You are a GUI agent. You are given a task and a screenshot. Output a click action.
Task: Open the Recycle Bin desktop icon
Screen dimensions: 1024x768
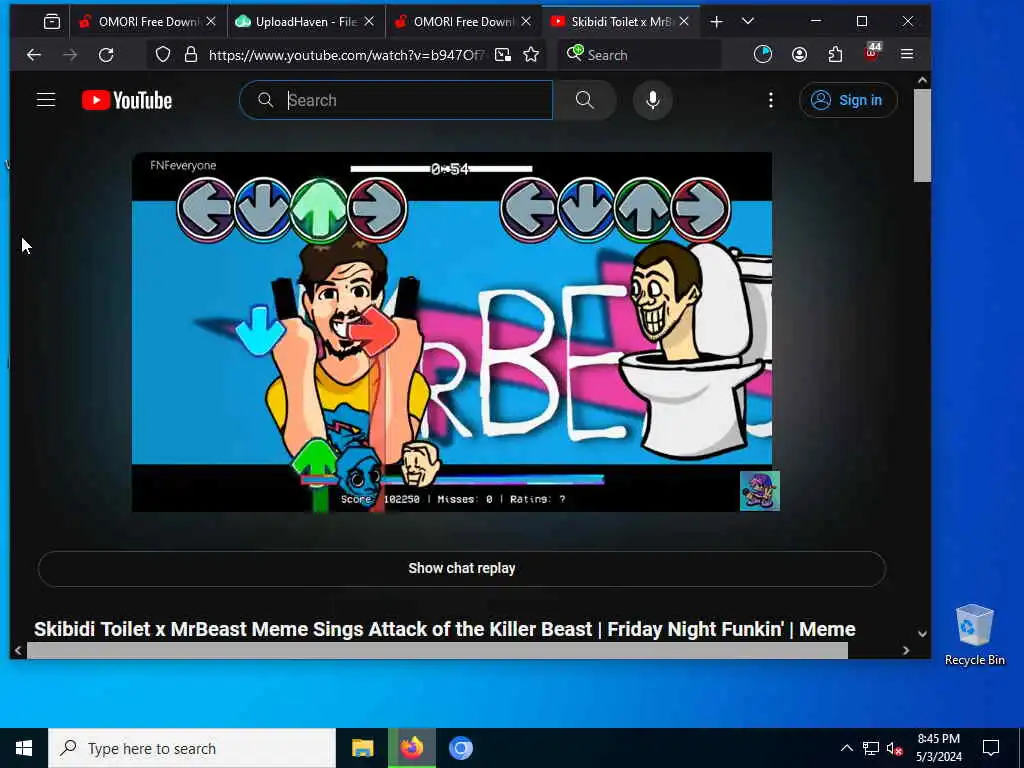point(974,635)
